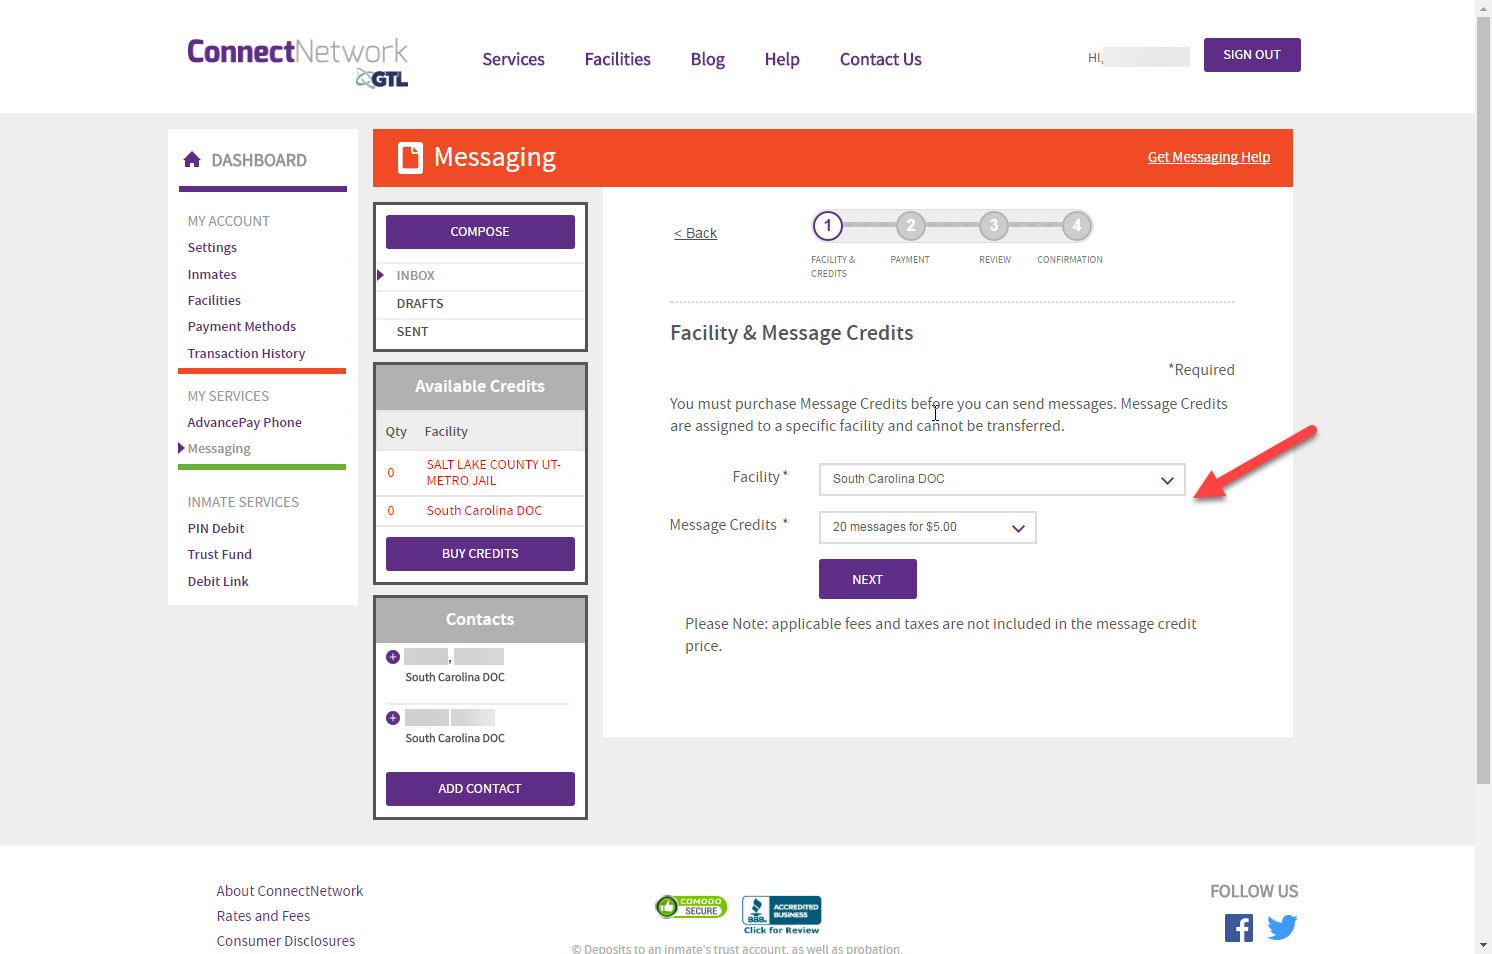Viewport: 1492px width, 954px height.
Task: Open Inmates under My Account
Action: [212, 274]
